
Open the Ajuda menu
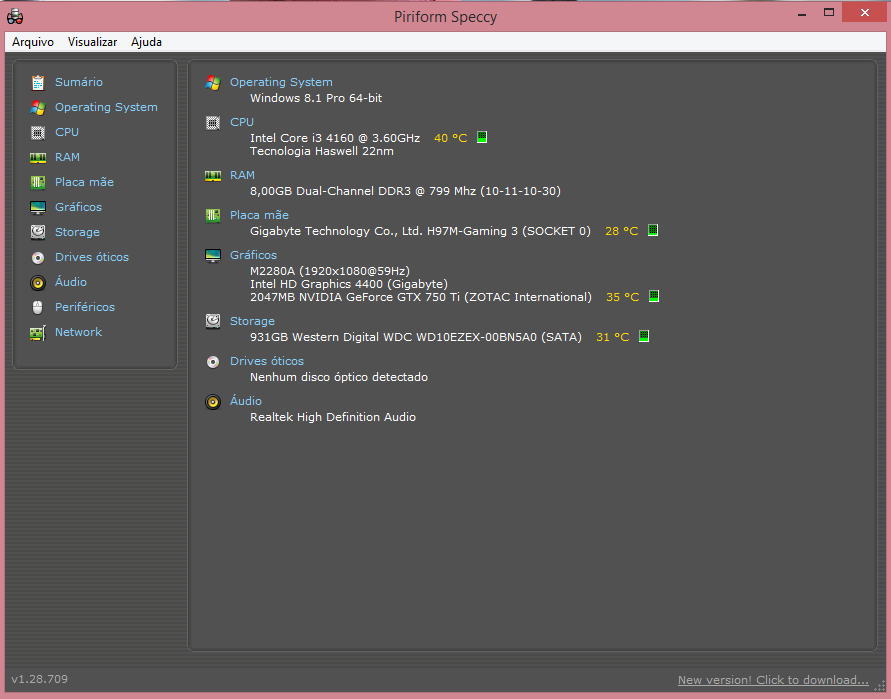(x=146, y=42)
